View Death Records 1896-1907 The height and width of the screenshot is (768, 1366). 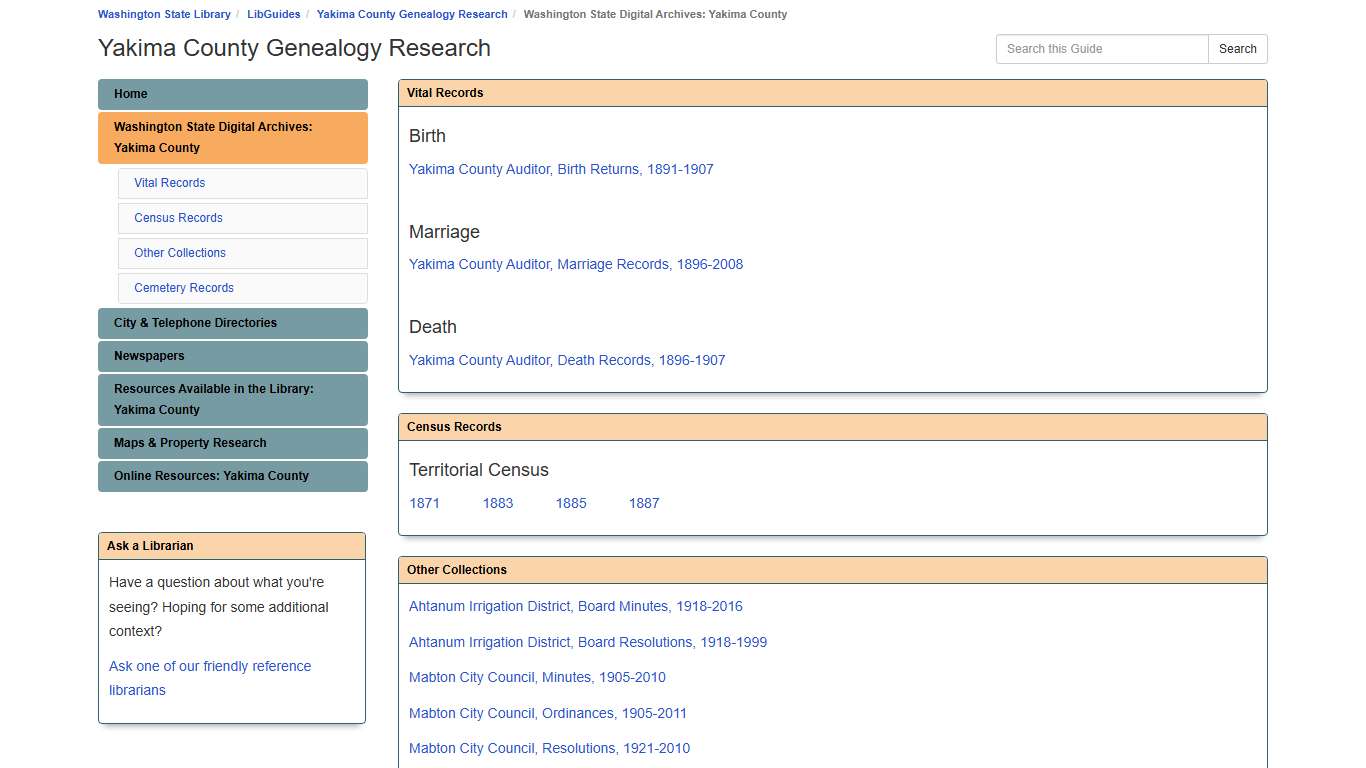567,360
